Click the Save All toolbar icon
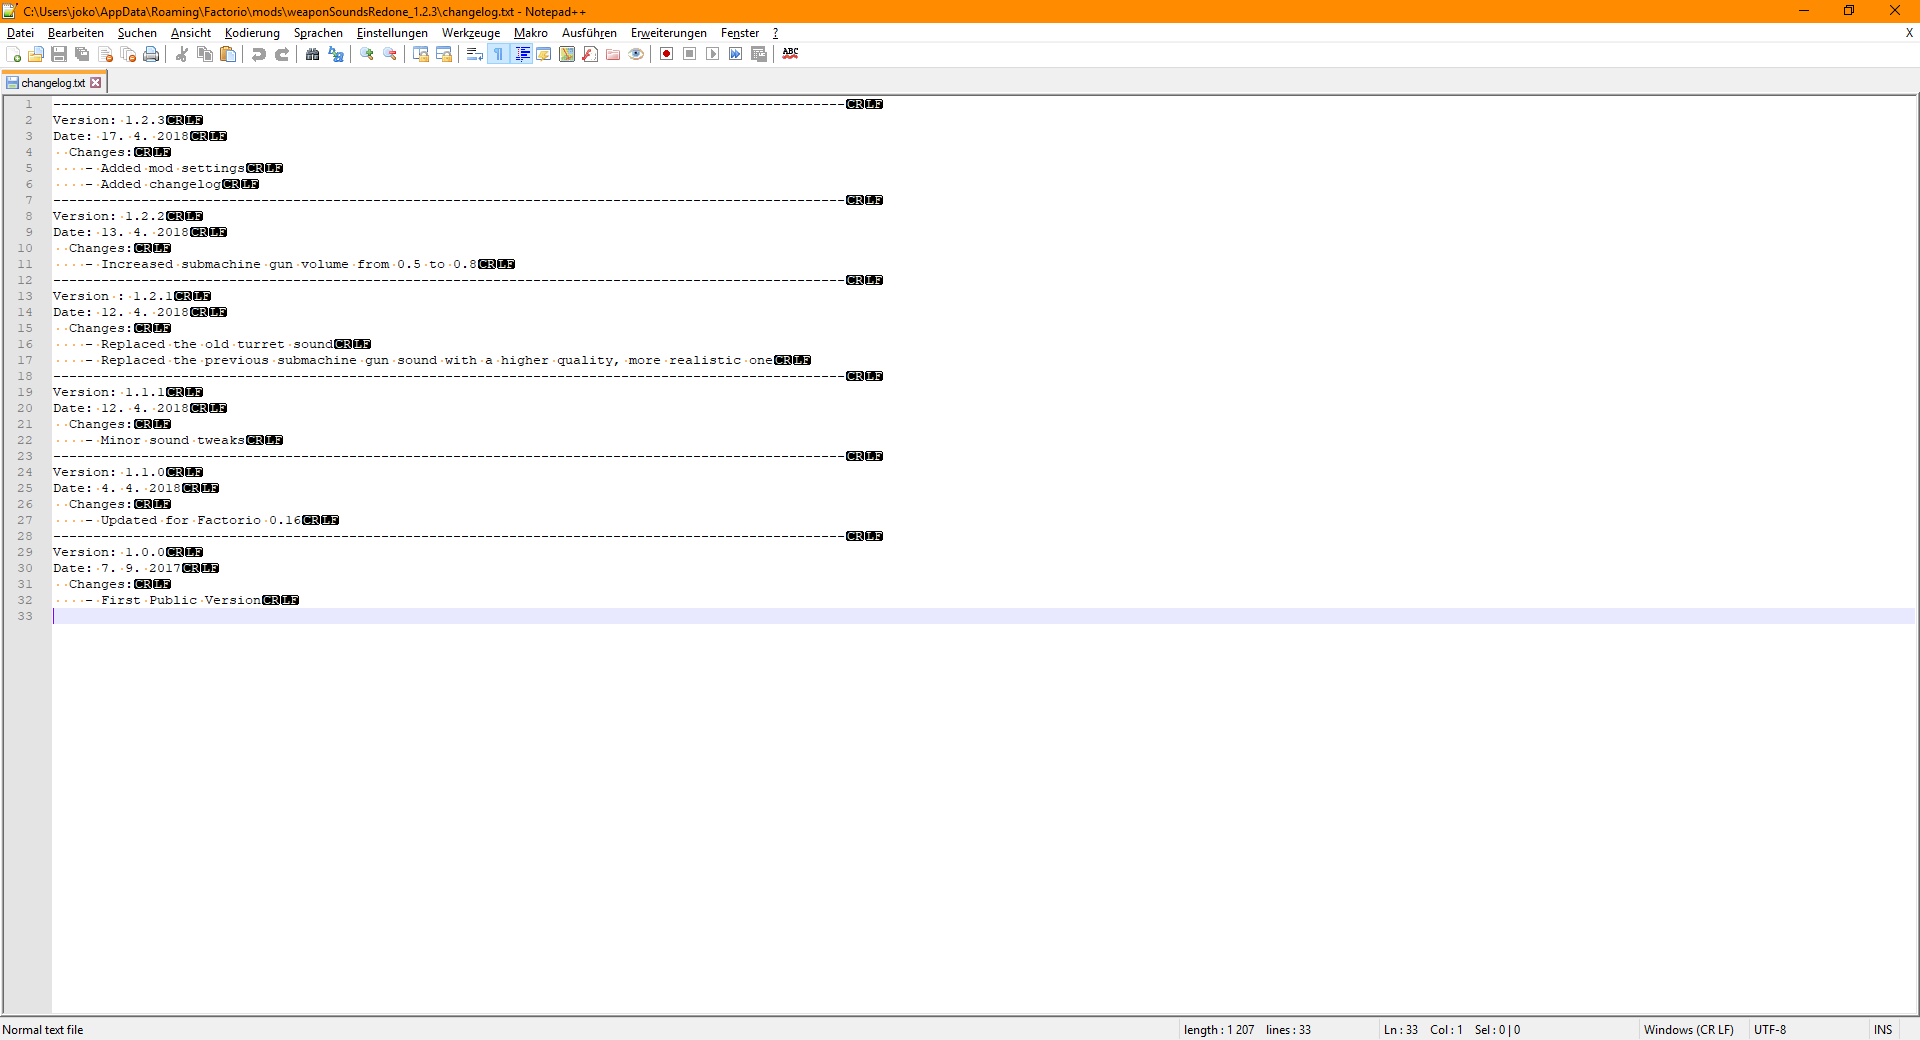1920x1040 pixels. [x=82, y=54]
